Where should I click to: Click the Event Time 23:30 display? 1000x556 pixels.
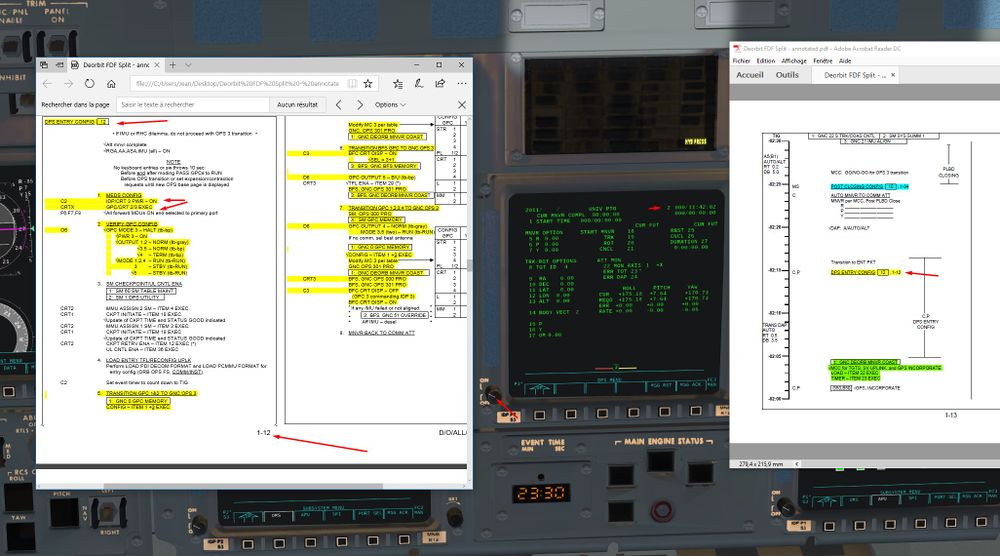click(x=540, y=493)
